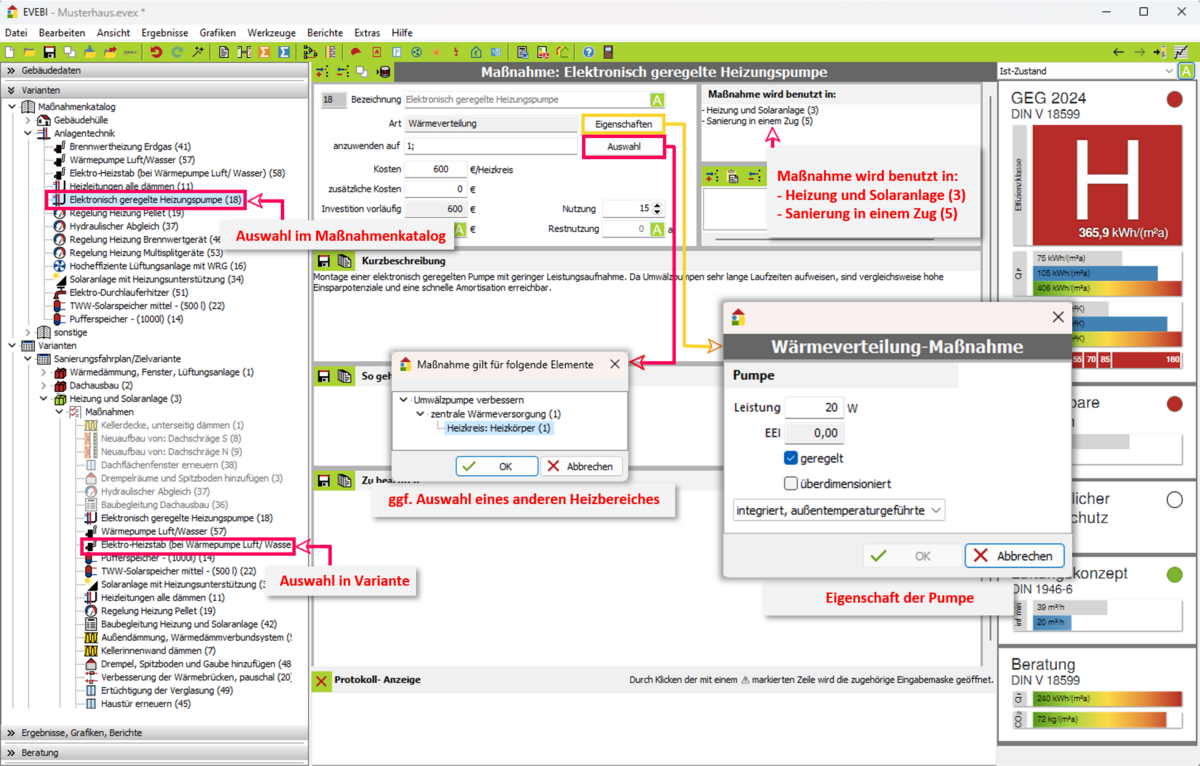Expand the Gebäudehülle tree node
1200x766 pixels.
[28, 120]
